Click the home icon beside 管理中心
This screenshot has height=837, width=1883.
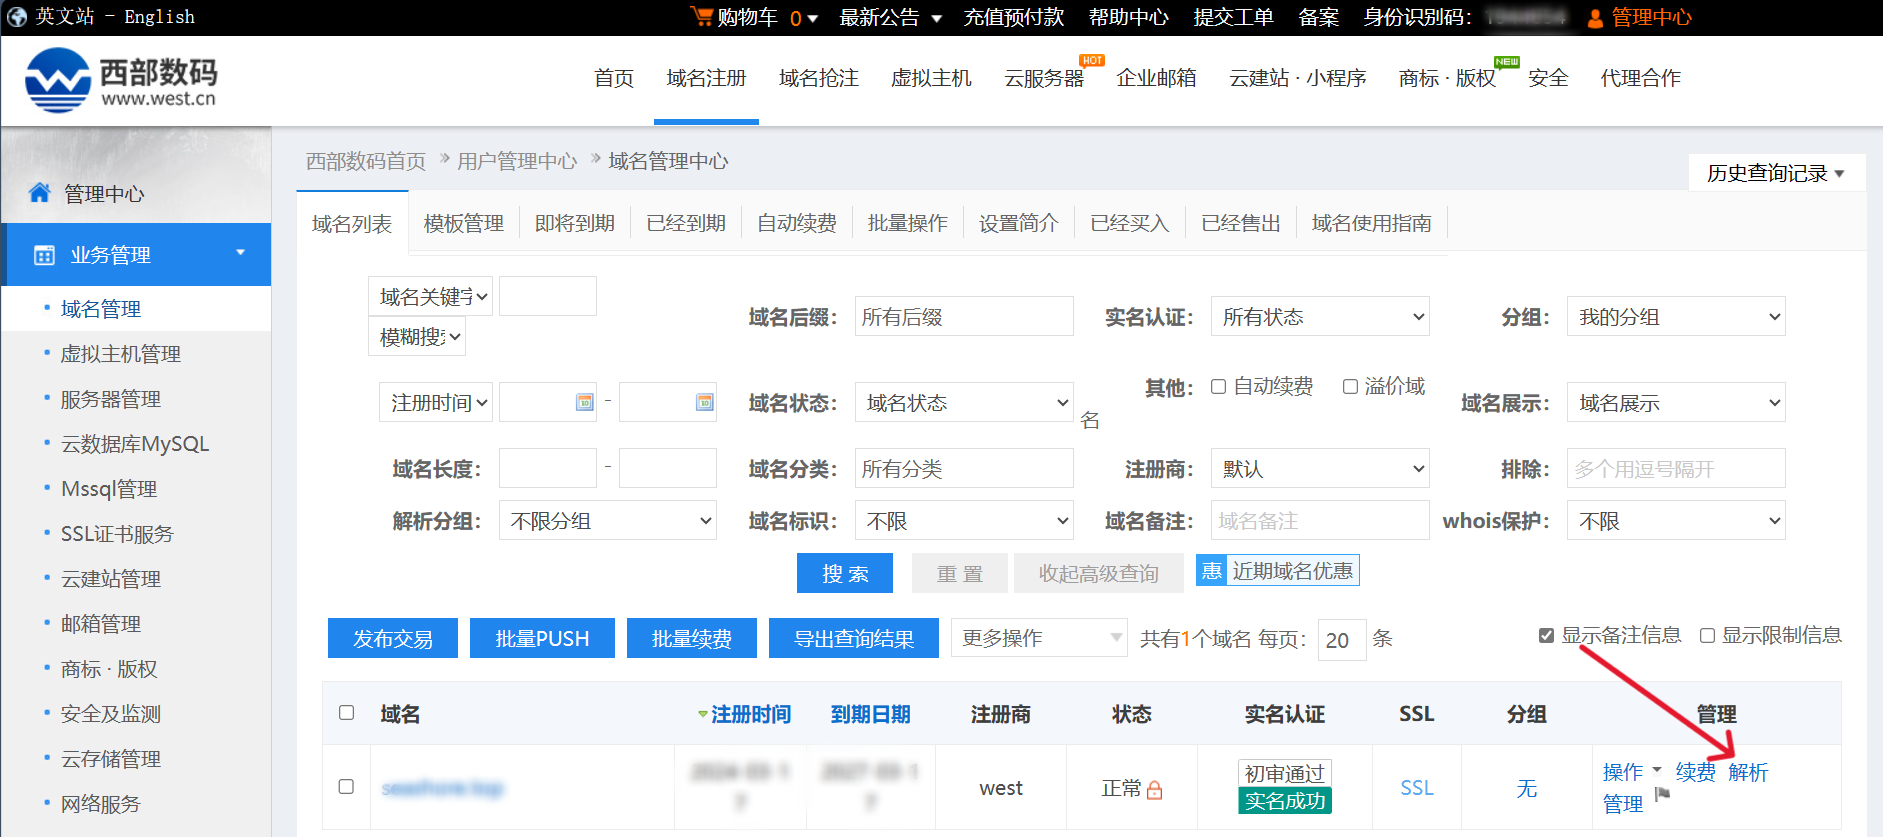point(40,193)
